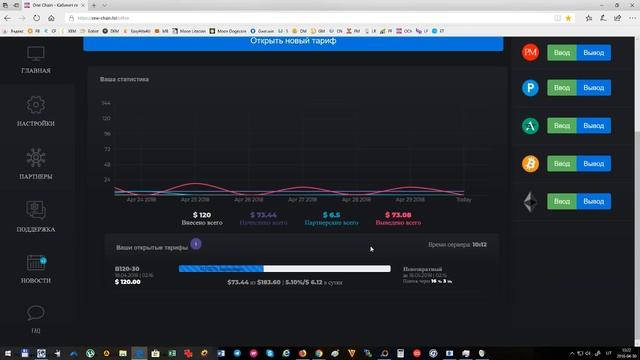Image resolution: width=640 pixels, height=360 pixels.
Task: Open the Moon Litecoin bookmark
Action: tap(189, 31)
